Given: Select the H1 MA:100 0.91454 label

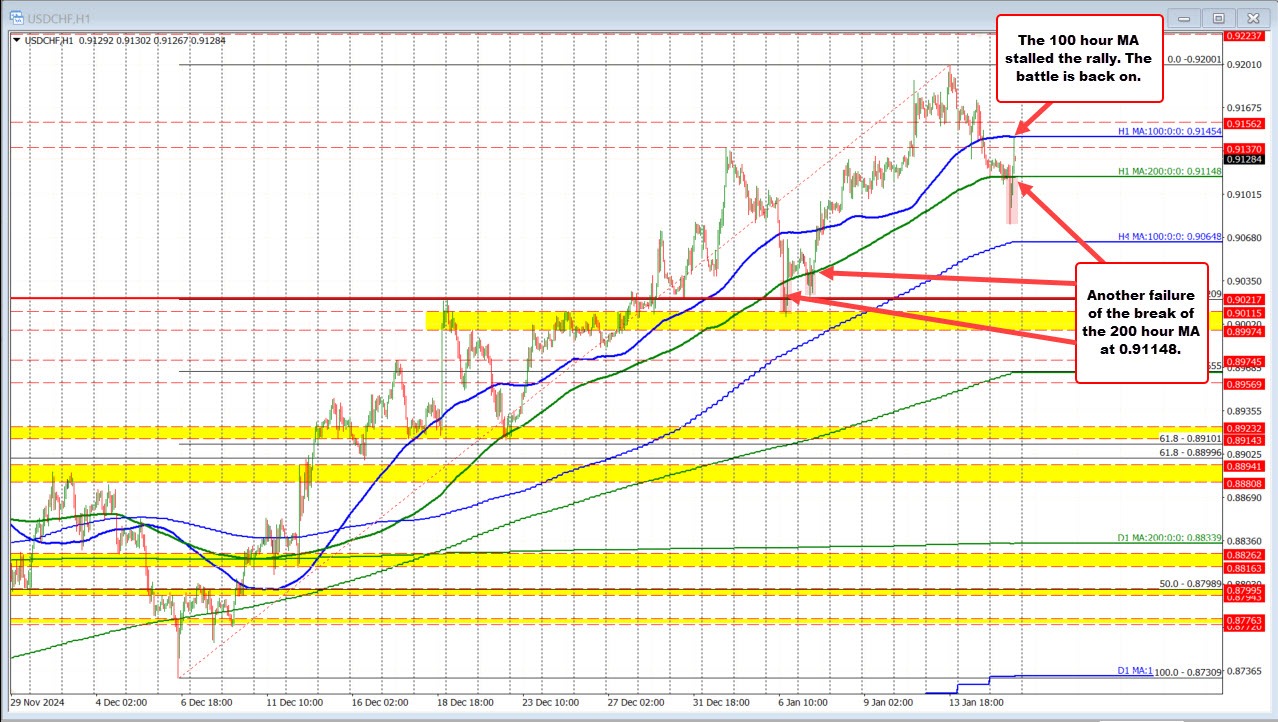Looking at the screenshot, I should point(1169,132).
